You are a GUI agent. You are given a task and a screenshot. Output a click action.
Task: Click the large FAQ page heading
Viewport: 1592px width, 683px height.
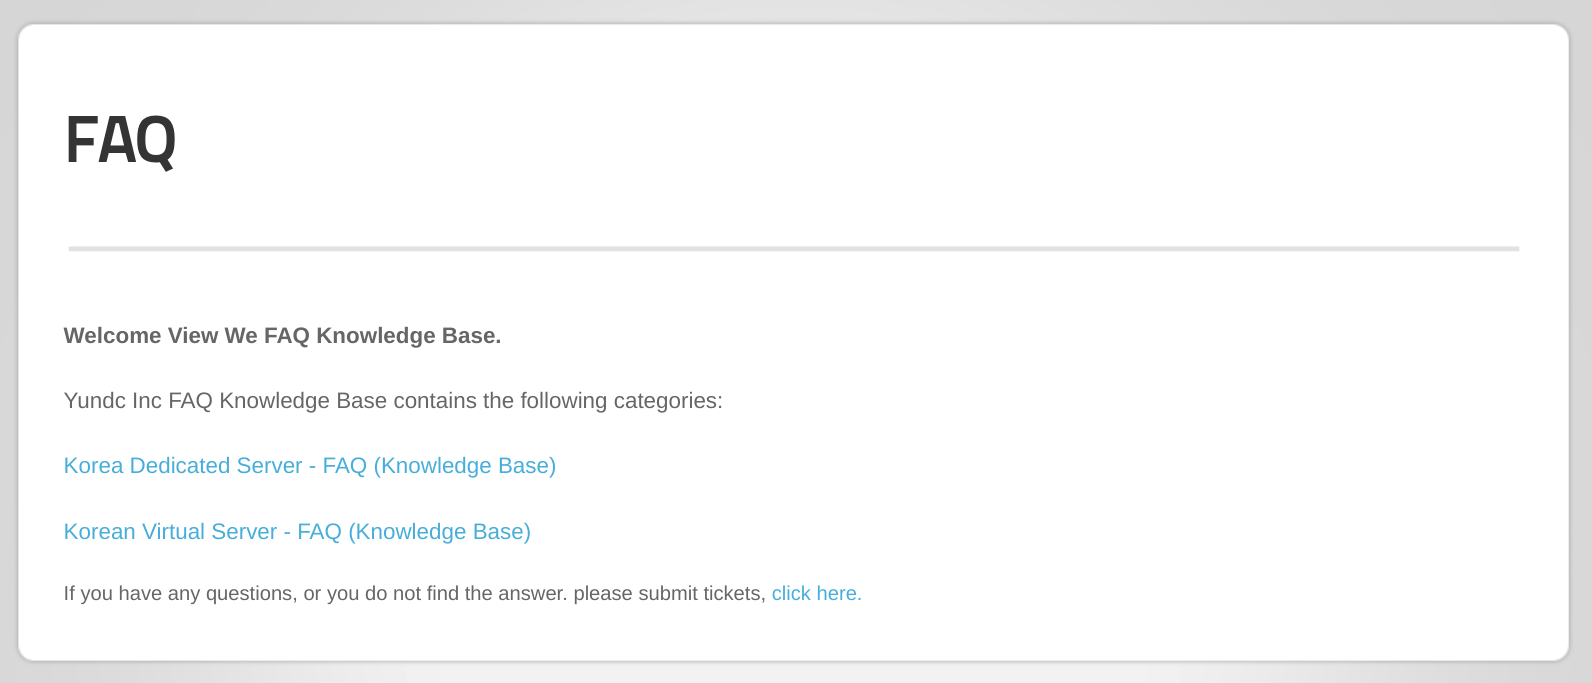pyautogui.click(x=121, y=141)
